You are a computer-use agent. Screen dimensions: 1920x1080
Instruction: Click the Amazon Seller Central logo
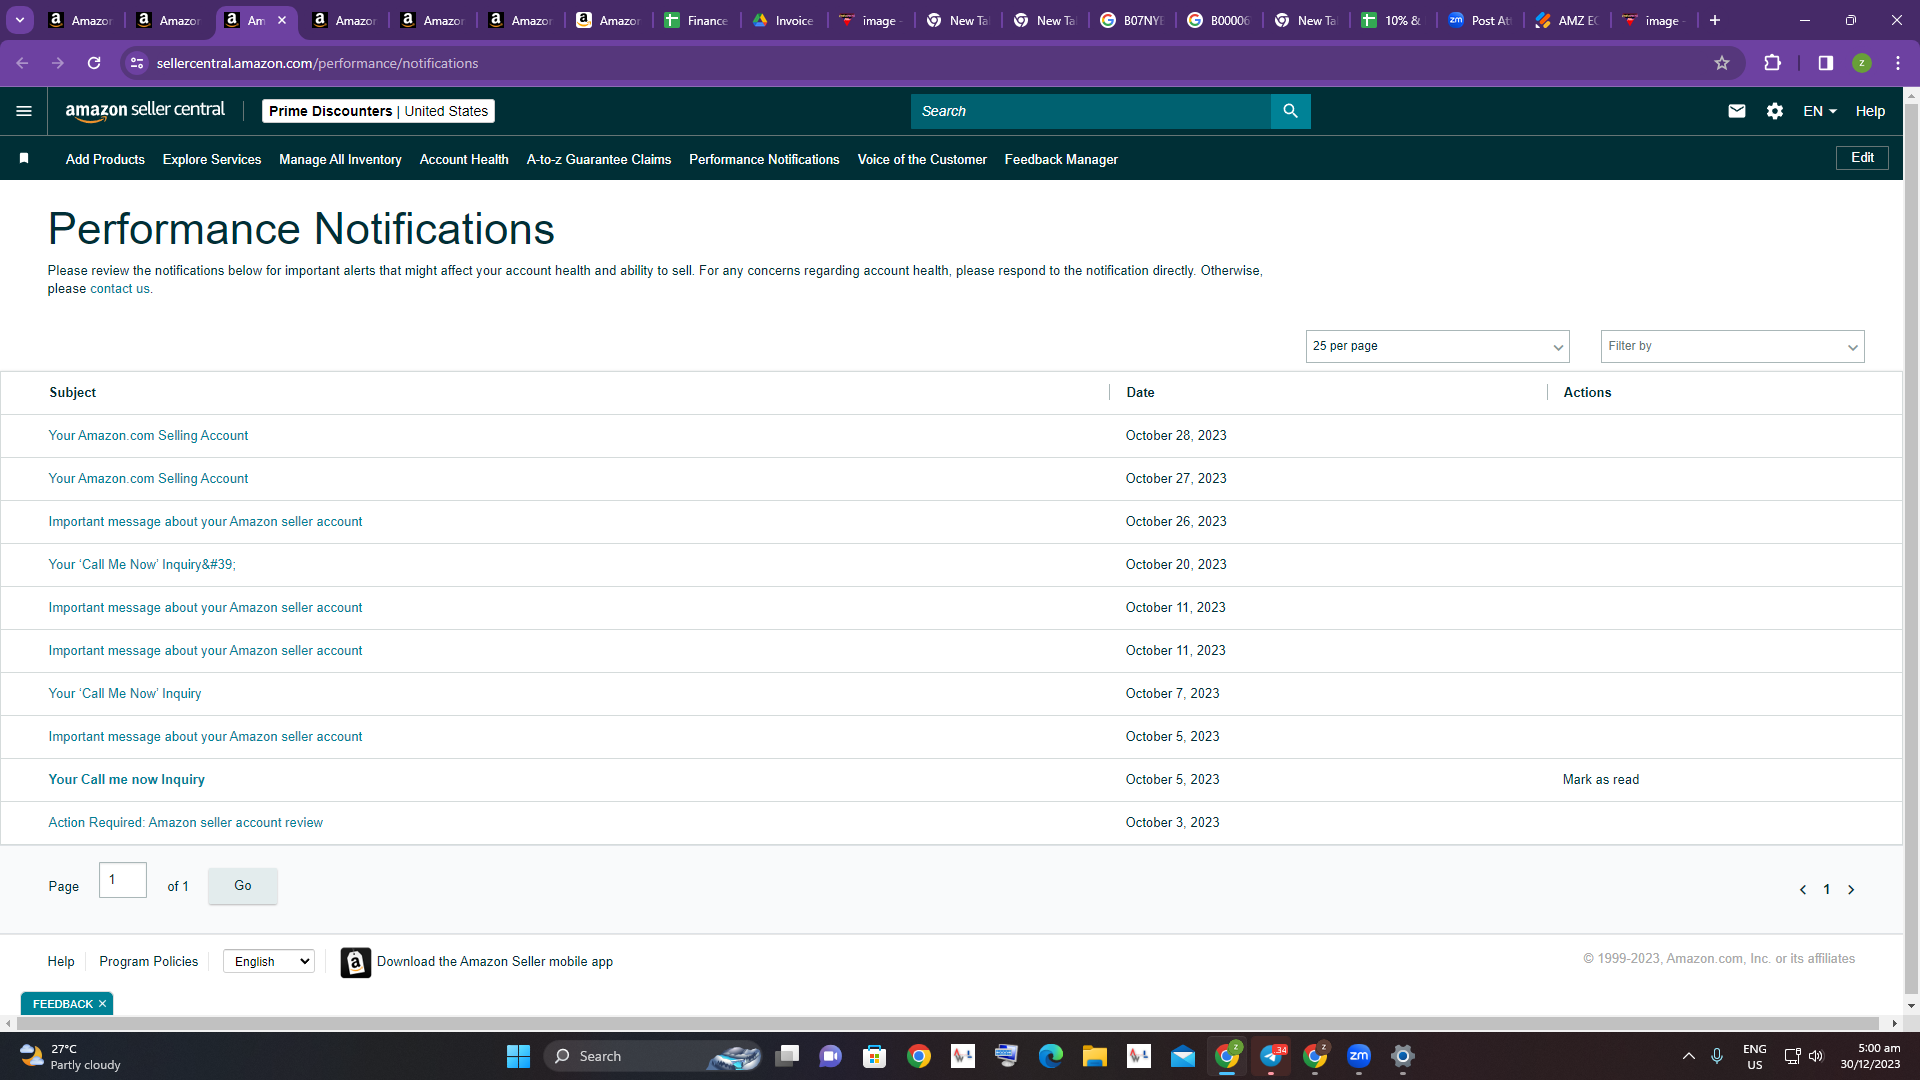(145, 111)
